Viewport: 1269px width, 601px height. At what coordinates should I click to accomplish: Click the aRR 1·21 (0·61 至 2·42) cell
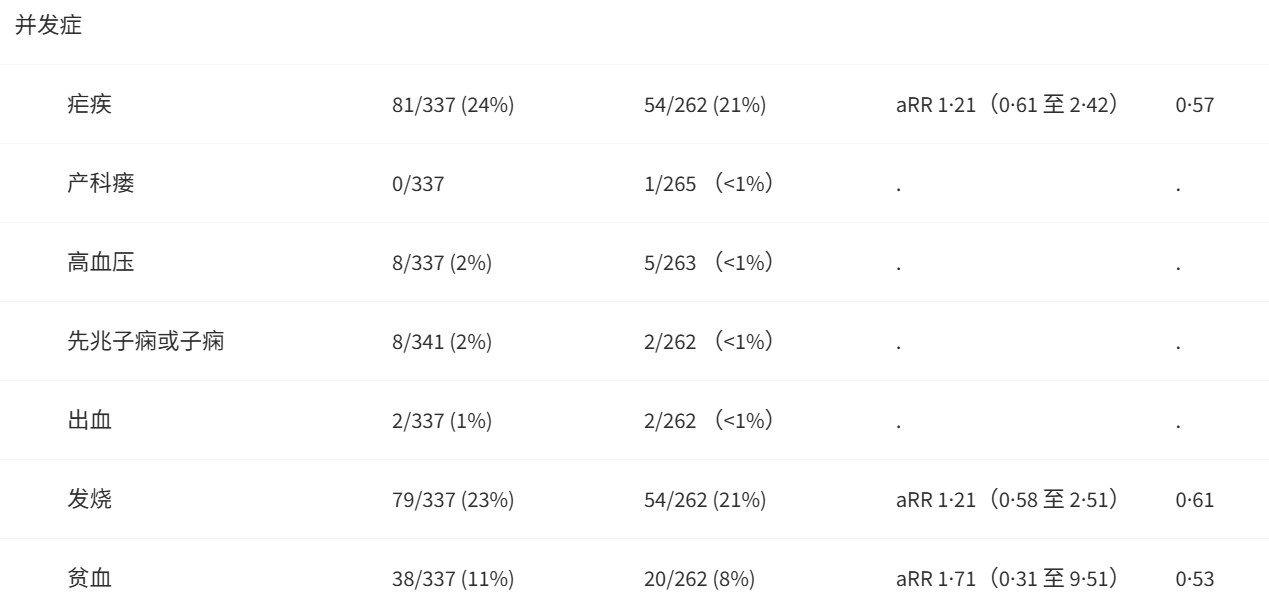coord(1007,106)
